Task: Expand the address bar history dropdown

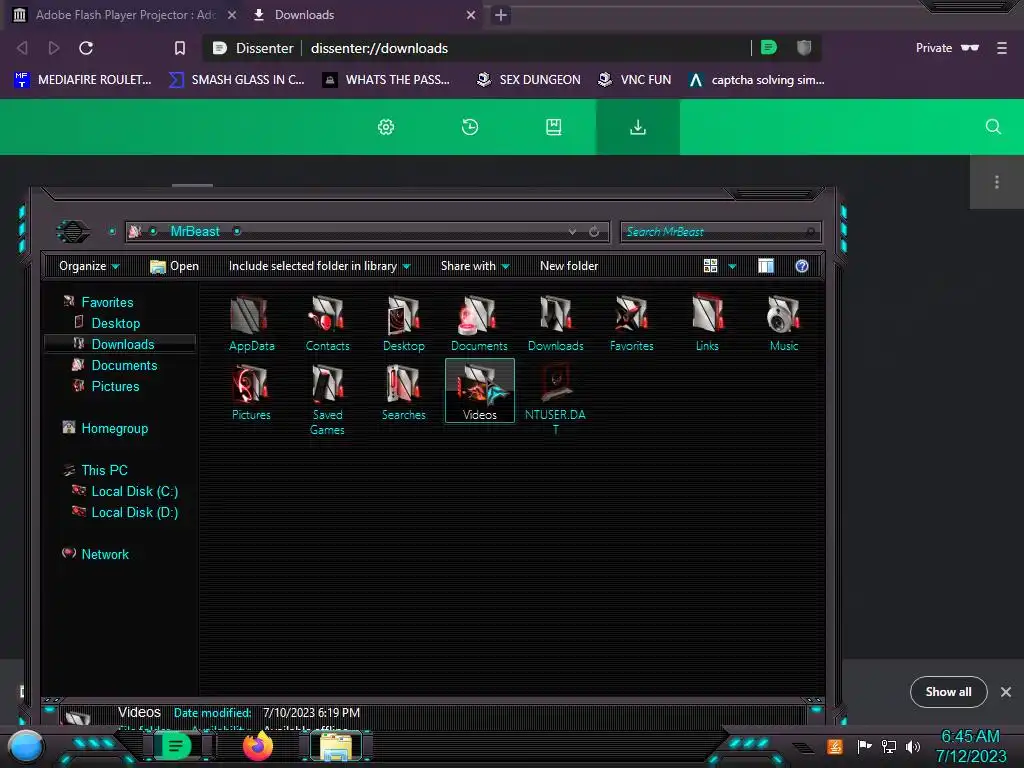Action: pyautogui.click(x=572, y=232)
